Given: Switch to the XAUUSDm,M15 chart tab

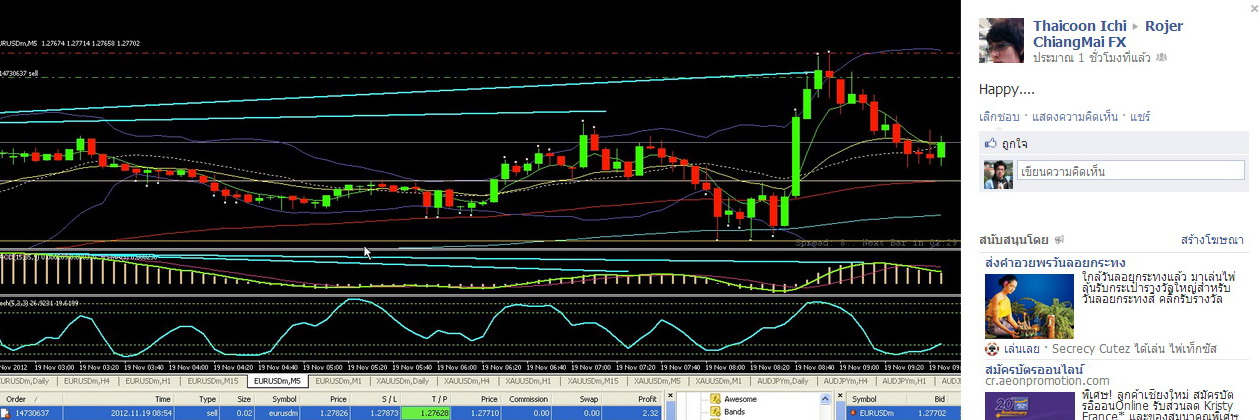Looking at the screenshot, I should click(593, 380).
